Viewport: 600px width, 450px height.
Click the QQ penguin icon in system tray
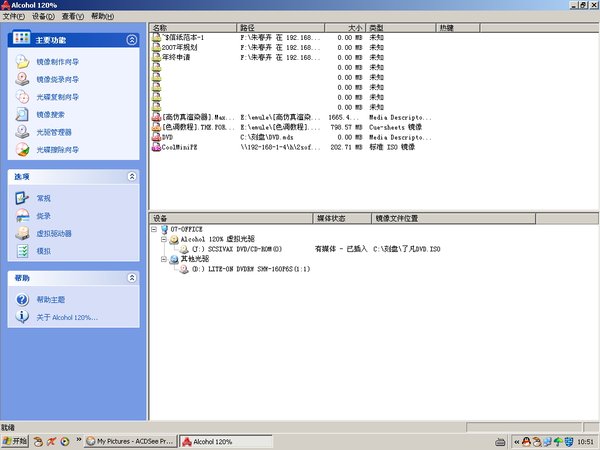[527, 442]
